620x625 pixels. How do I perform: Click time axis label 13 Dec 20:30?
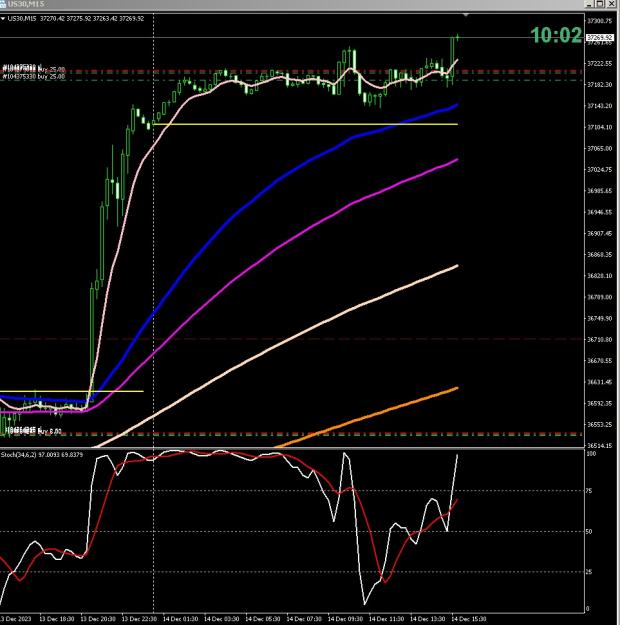pyautogui.click(x=98, y=619)
